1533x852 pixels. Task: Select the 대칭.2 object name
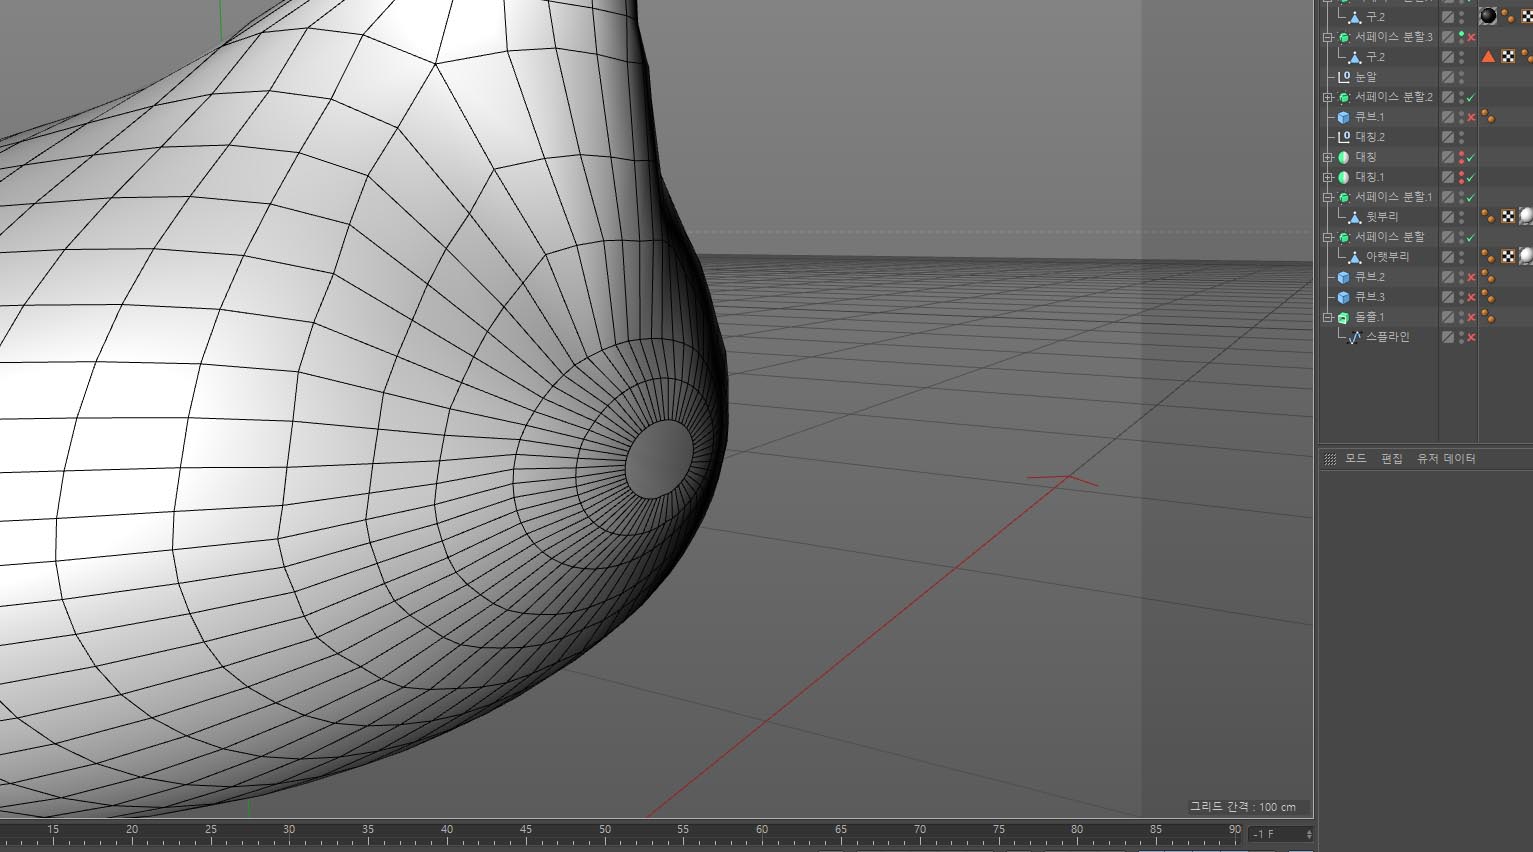[1370, 137]
